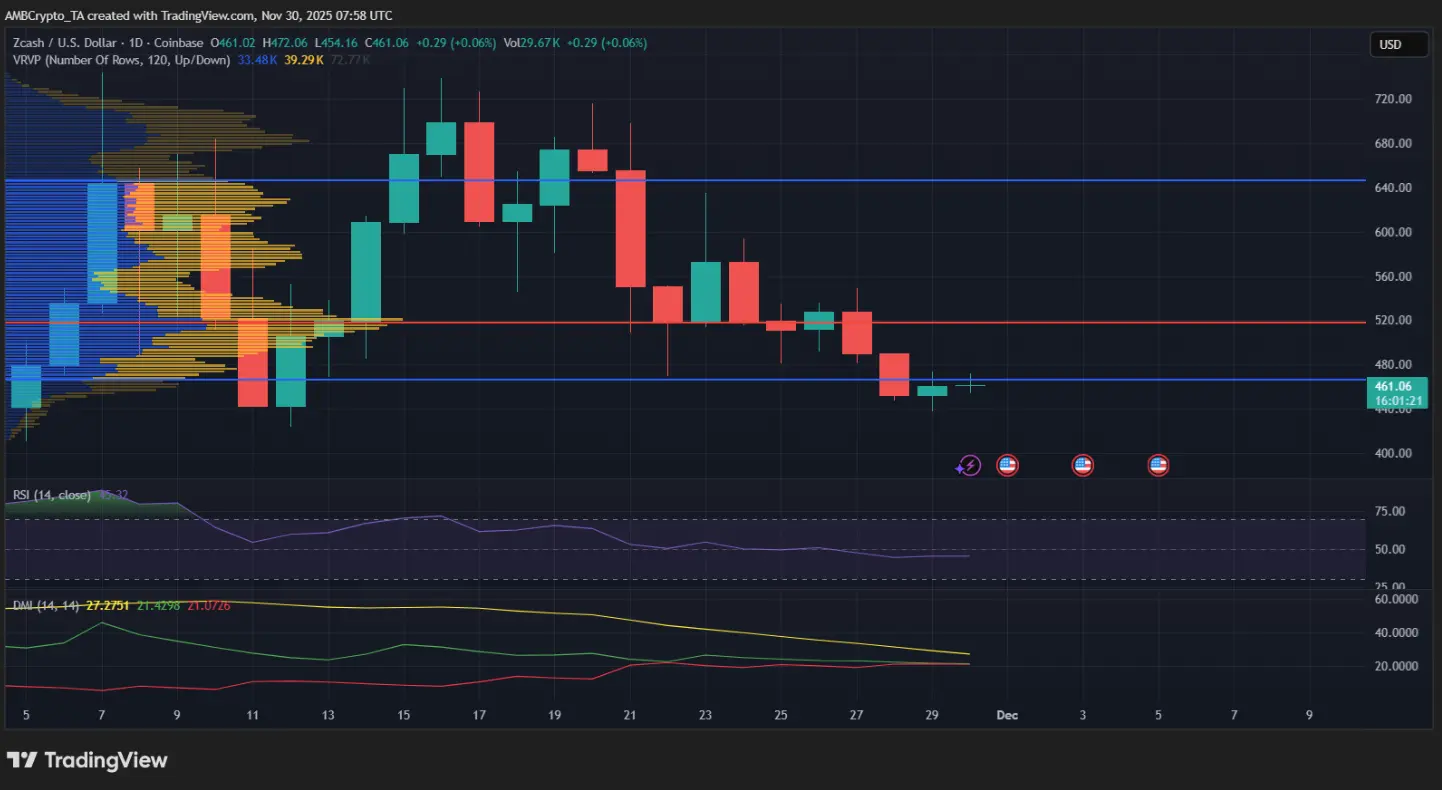Open the USD currency selector
Screen dimensions: 1442x790
(x=1398, y=44)
